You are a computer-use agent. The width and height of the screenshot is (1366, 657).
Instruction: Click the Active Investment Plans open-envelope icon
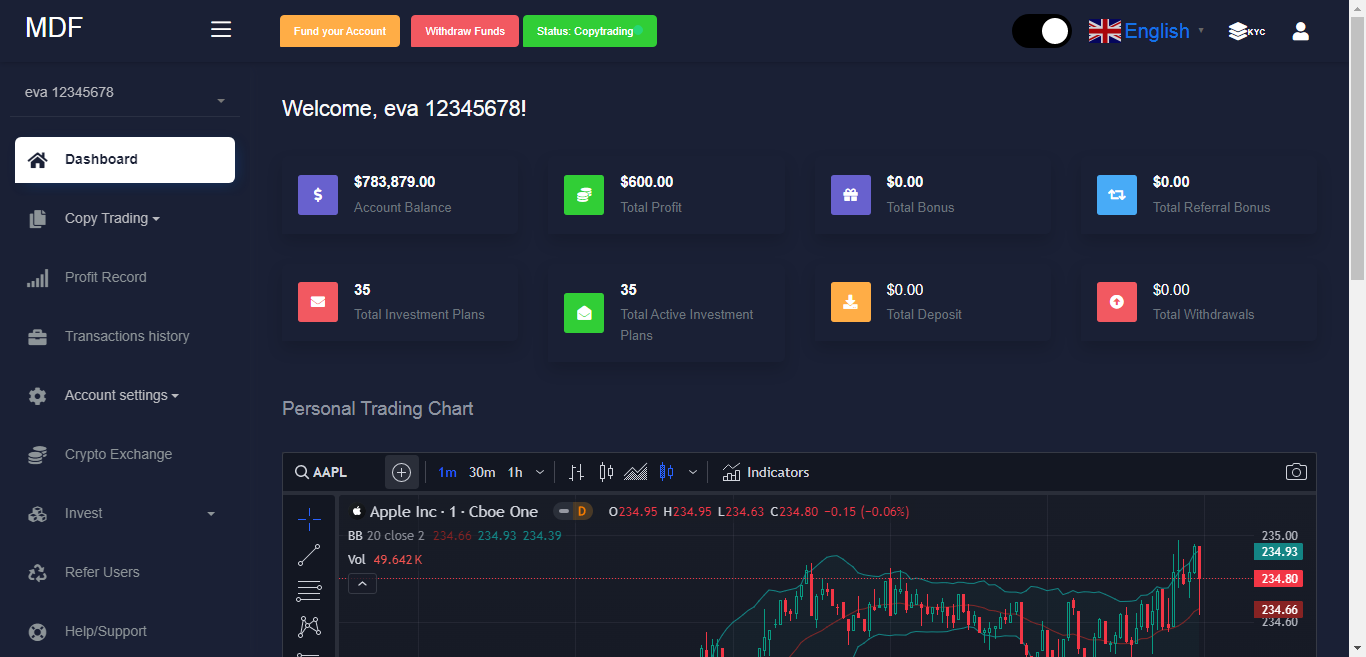(584, 312)
